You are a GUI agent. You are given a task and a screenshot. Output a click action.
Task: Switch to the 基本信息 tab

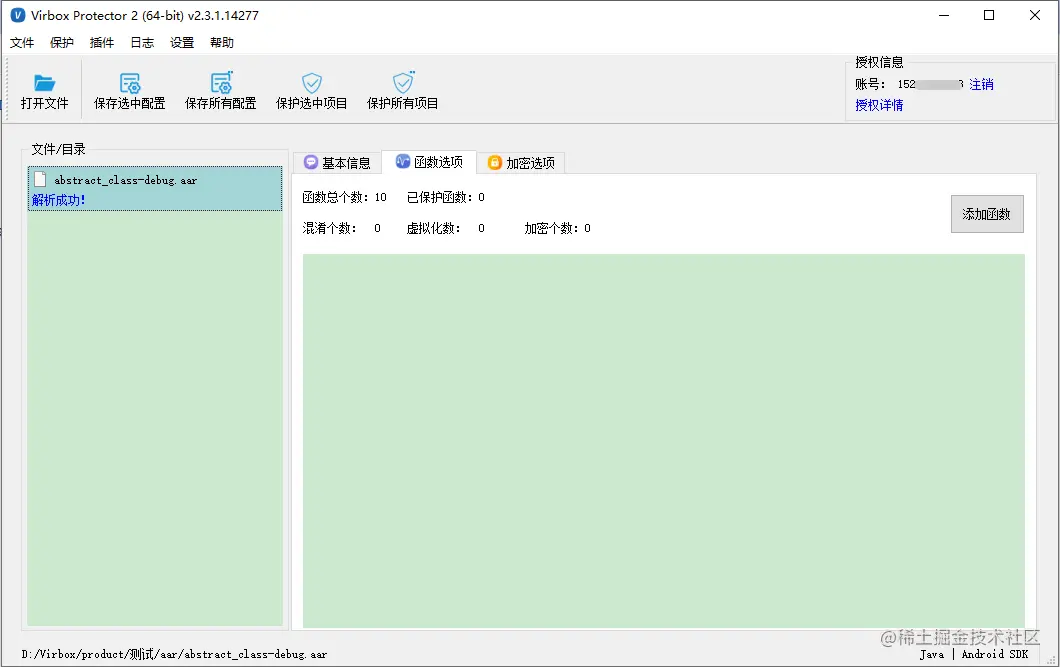coord(337,163)
